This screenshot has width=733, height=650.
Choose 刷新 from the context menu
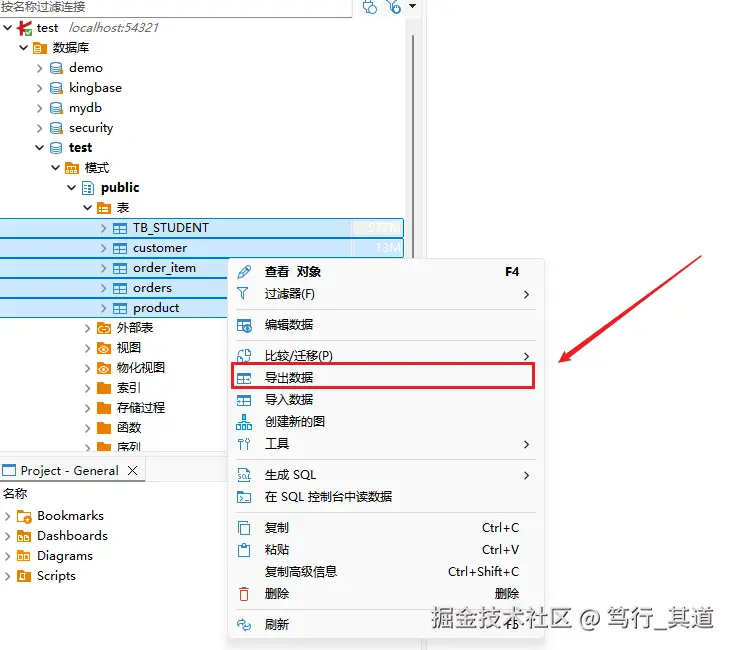(385, 625)
